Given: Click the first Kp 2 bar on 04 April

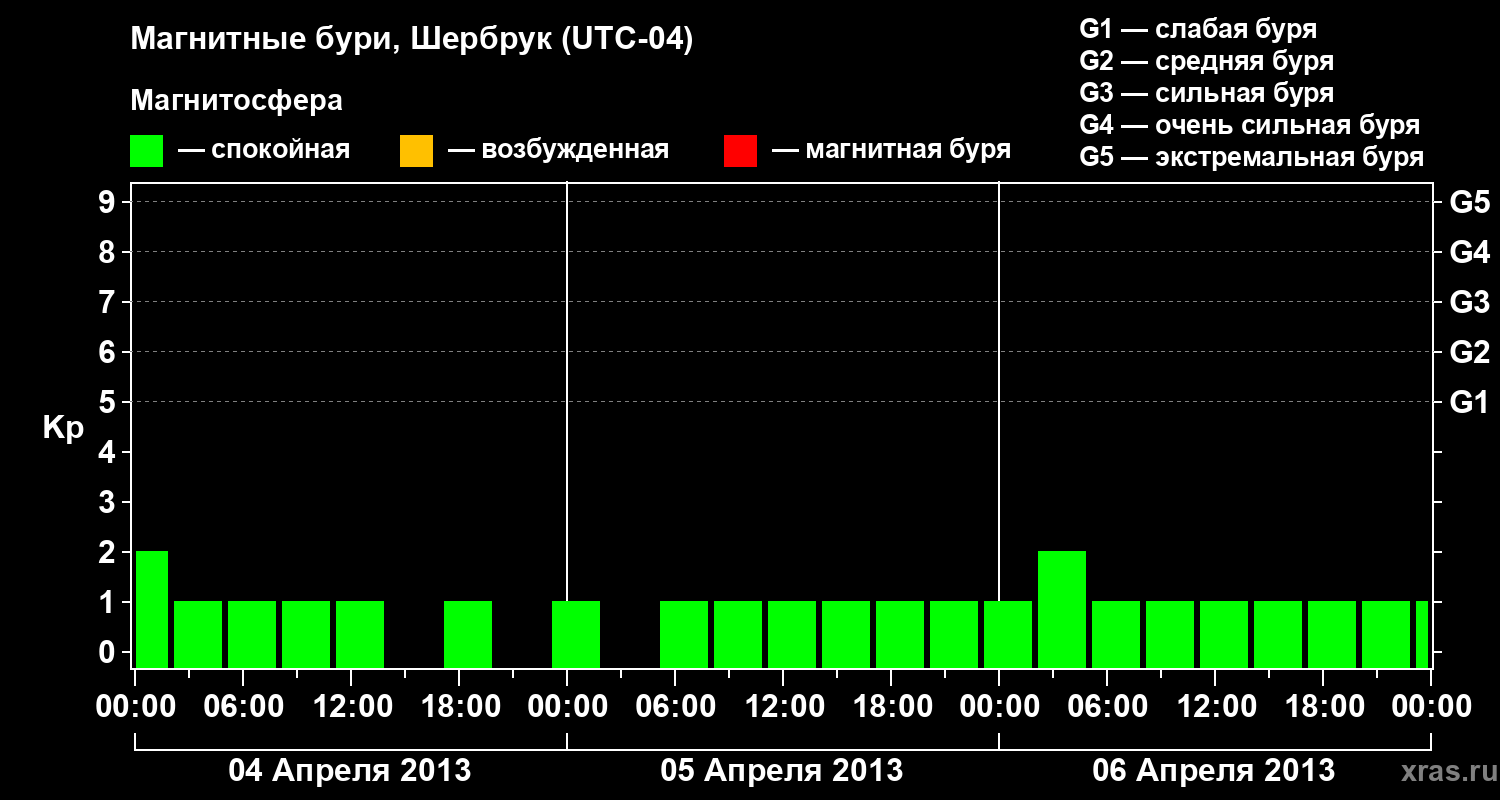Looking at the screenshot, I should tap(152, 609).
